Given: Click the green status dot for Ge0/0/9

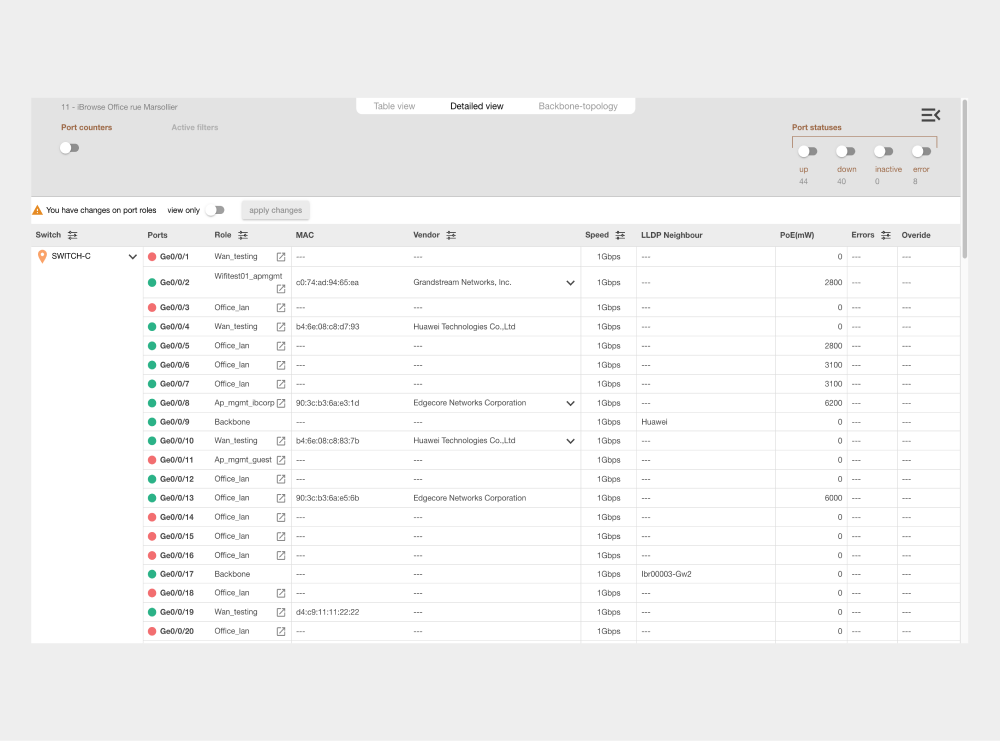Looking at the screenshot, I should tap(152, 422).
